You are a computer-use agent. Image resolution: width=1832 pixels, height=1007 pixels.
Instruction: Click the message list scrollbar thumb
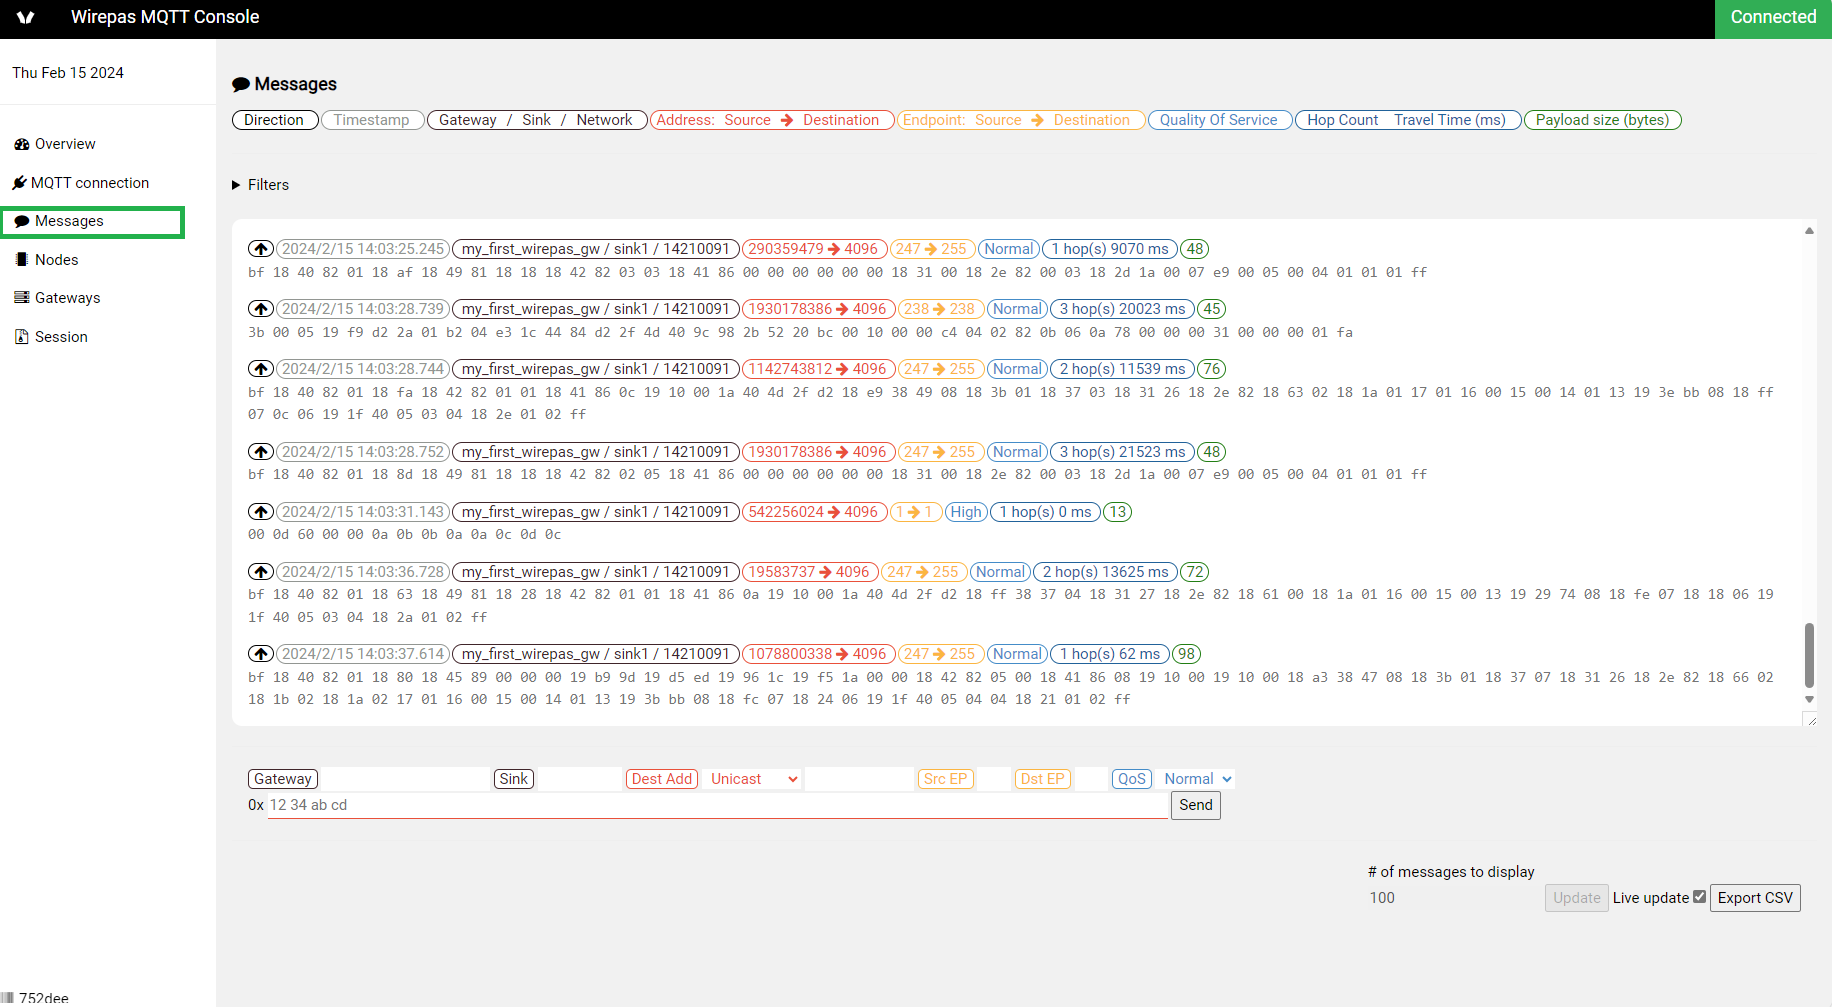point(1809,655)
